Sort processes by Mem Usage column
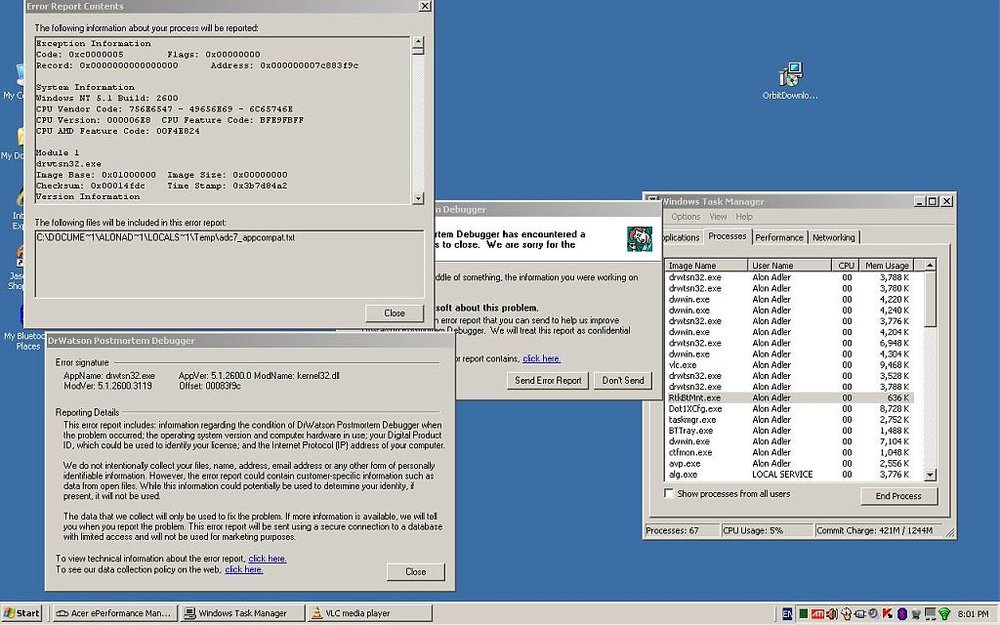 tap(886, 265)
